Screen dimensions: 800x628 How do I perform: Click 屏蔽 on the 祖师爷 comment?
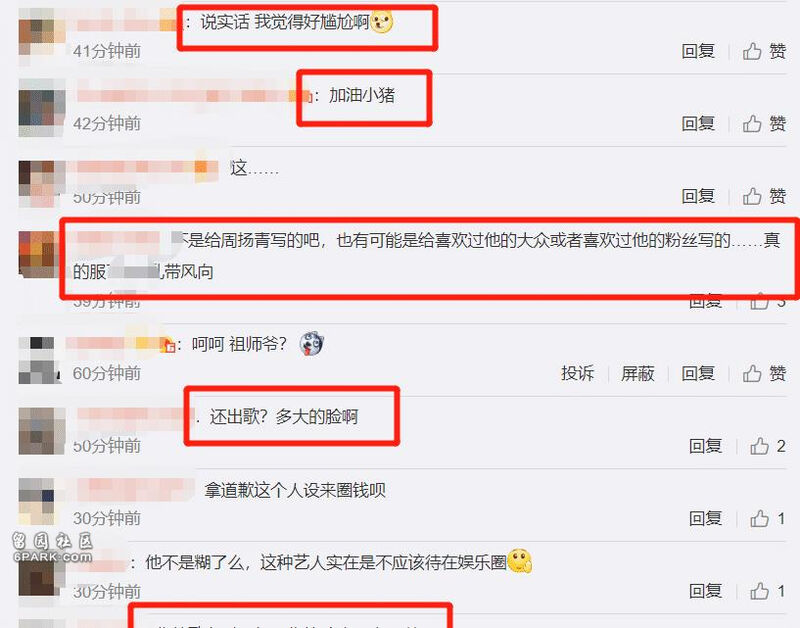tap(638, 373)
